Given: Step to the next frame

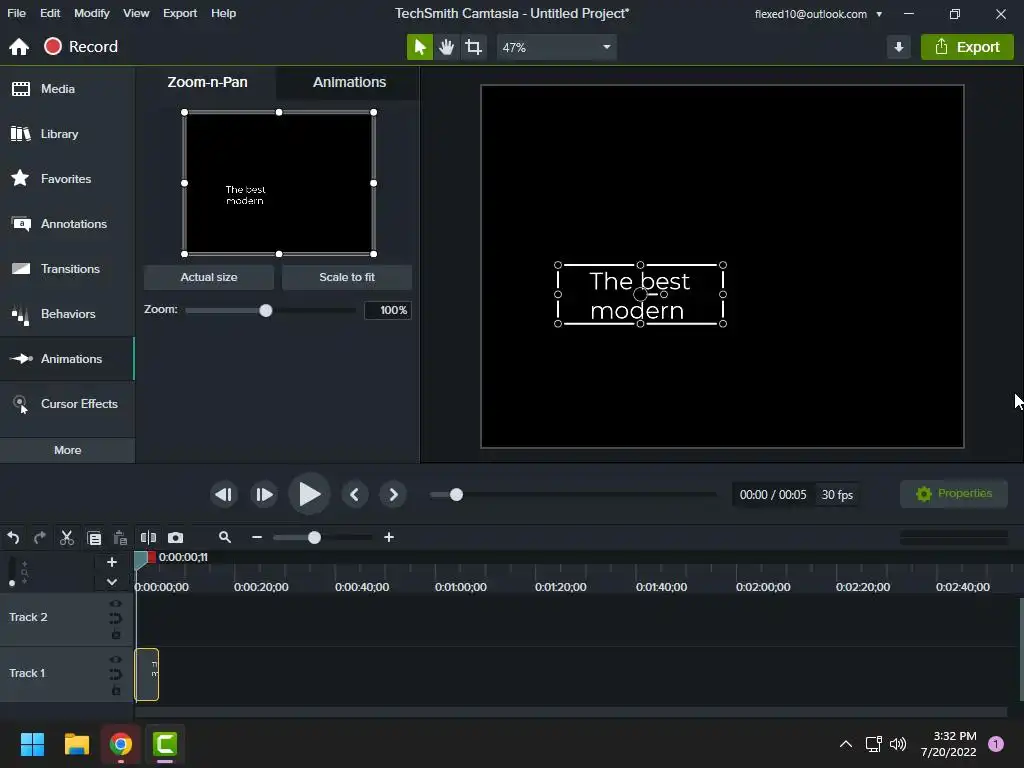Looking at the screenshot, I should 264,494.
